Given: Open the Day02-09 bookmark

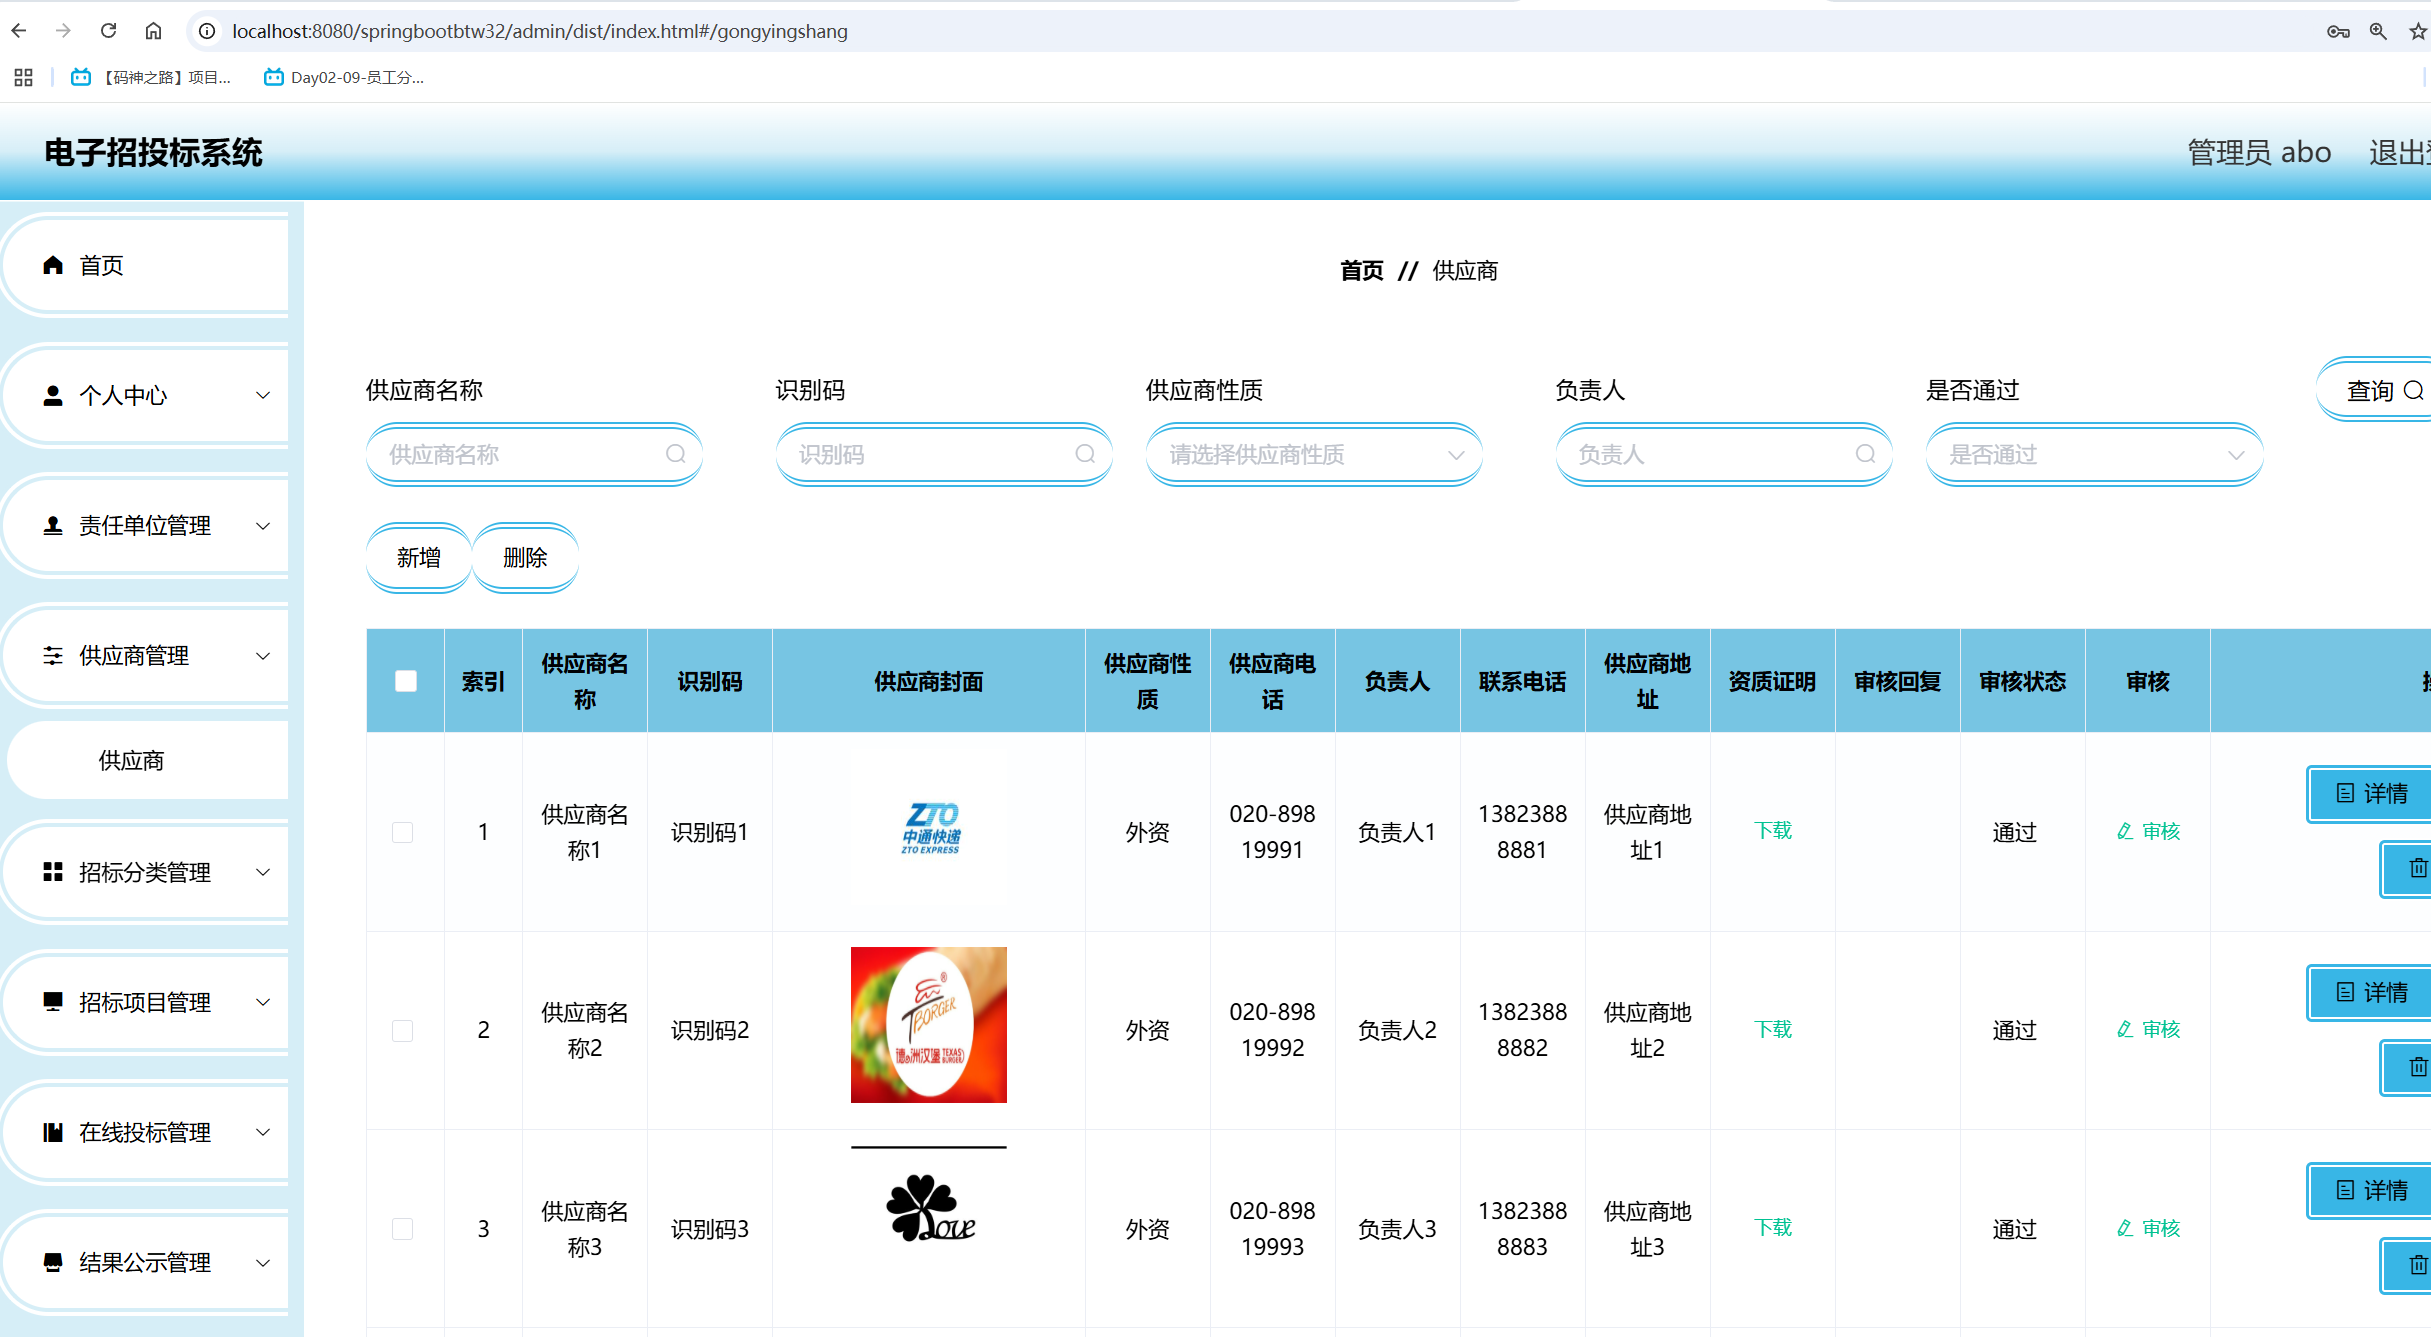Looking at the screenshot, I should [x=344, y=77].
